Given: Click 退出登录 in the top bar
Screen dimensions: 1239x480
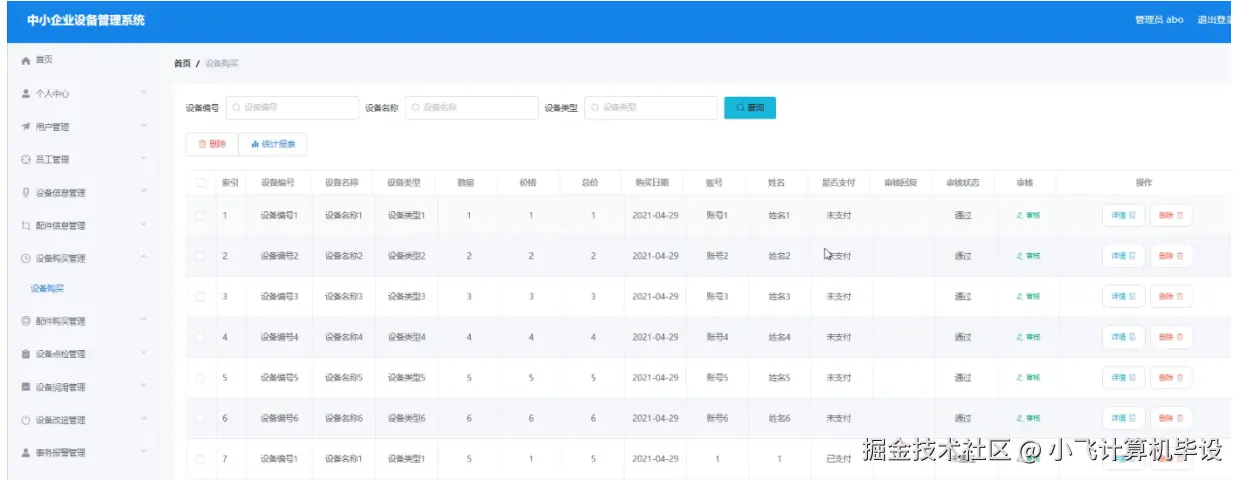Looking at the screenshot, I should tap(1214, 20).
